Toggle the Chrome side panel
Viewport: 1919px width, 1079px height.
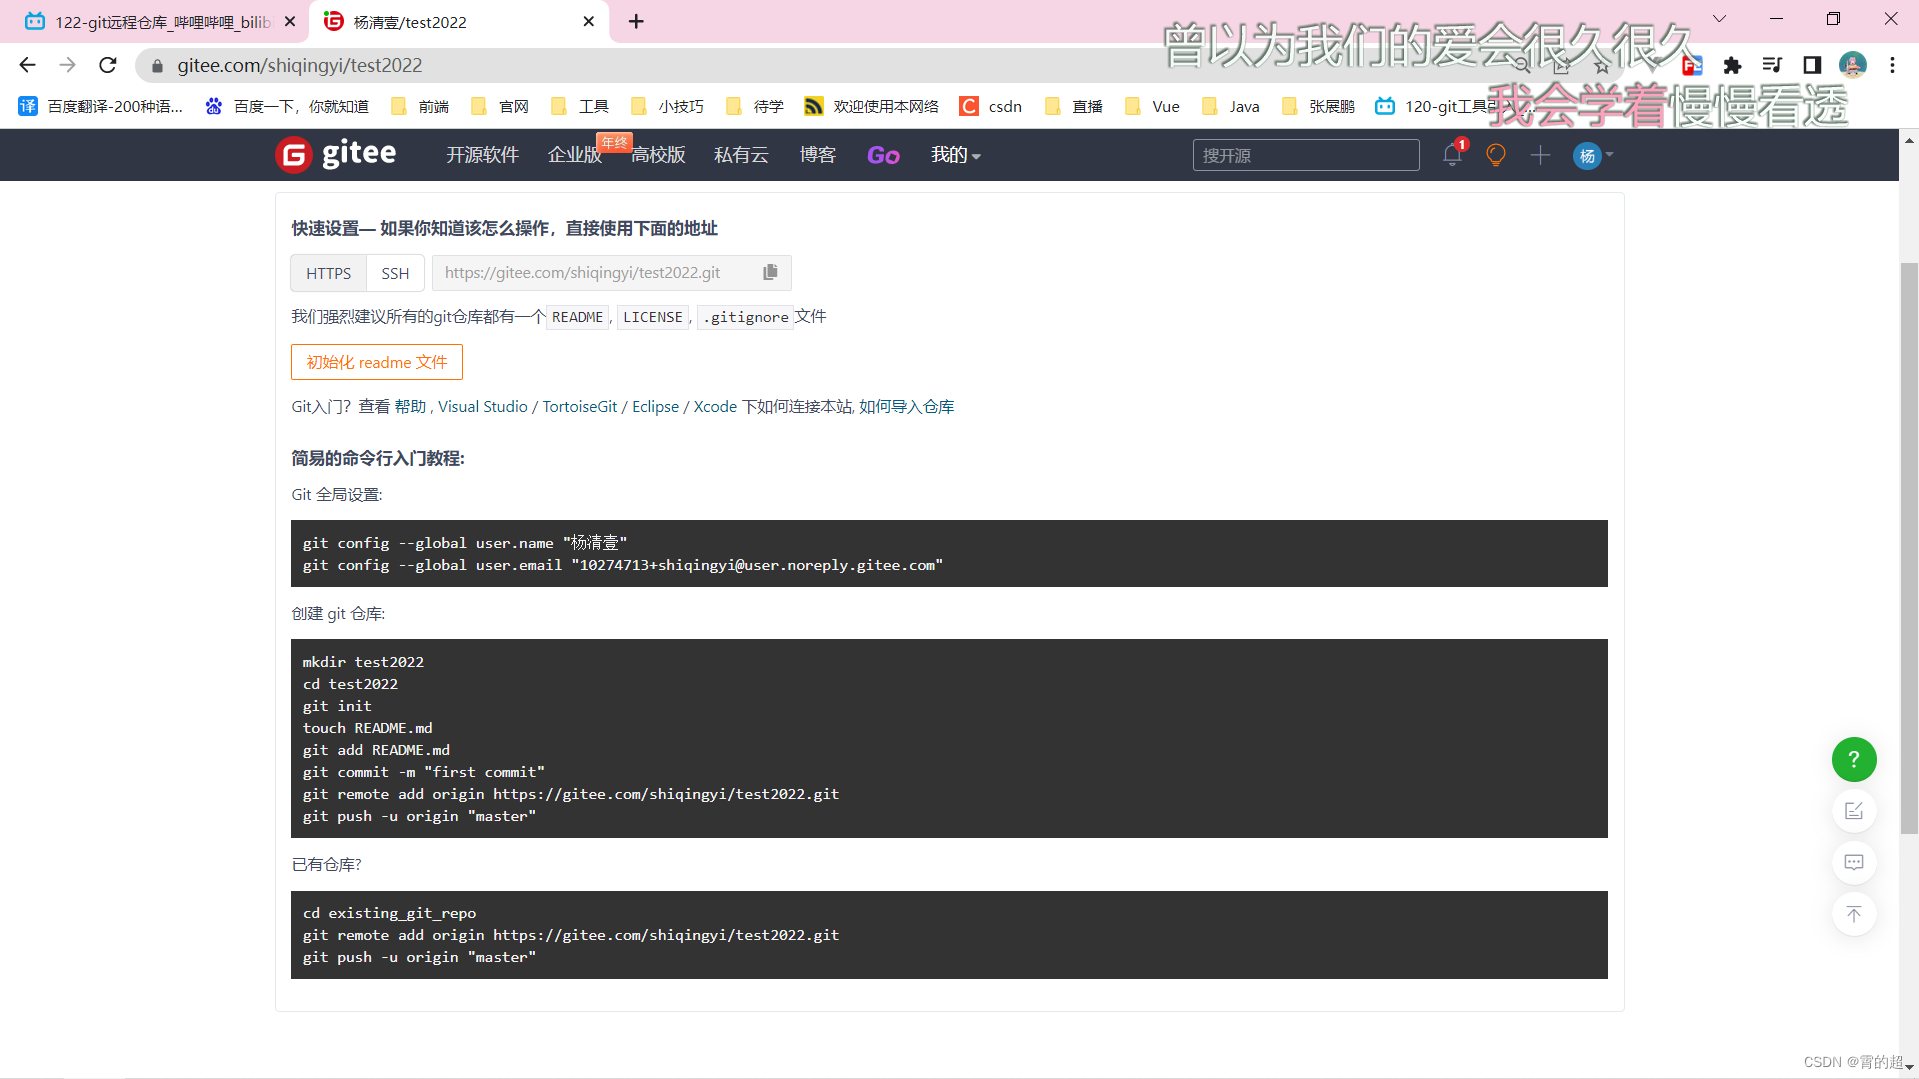coord(1812,65)
